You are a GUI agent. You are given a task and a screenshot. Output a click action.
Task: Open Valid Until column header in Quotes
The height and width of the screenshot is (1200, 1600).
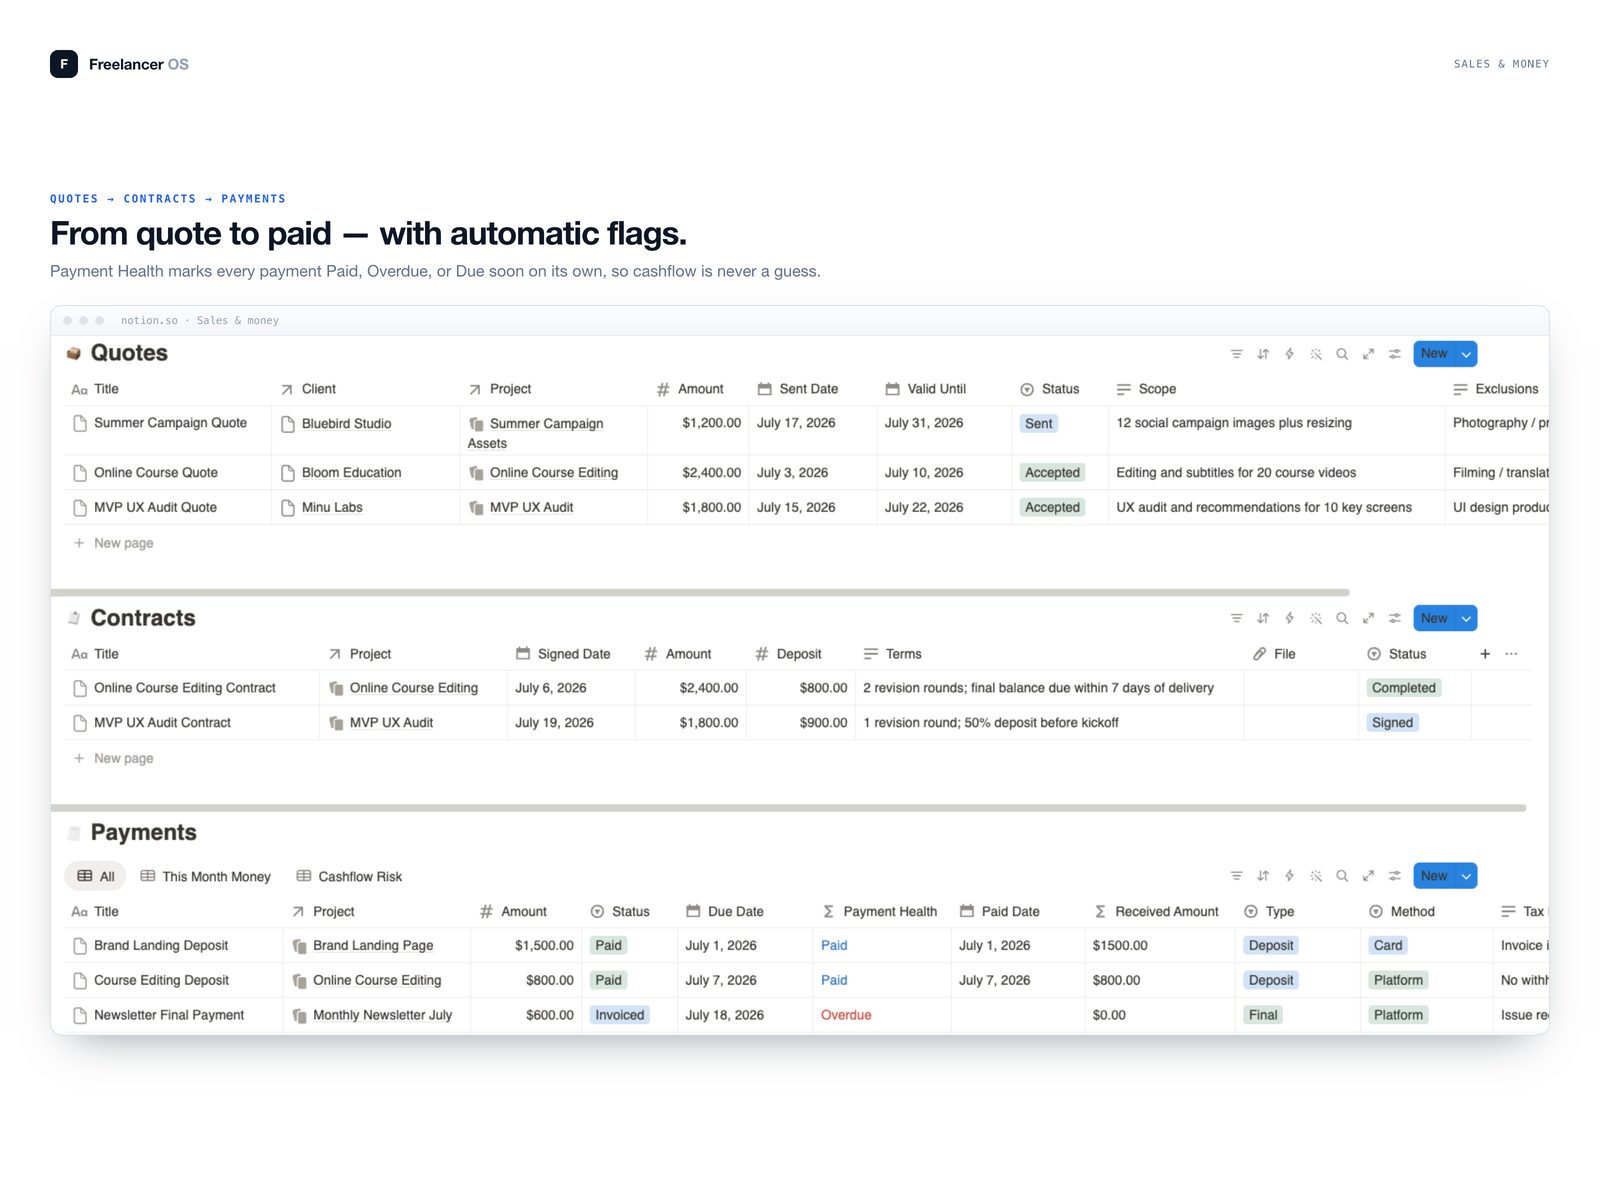pyautogui.click(x=926, y=389)
